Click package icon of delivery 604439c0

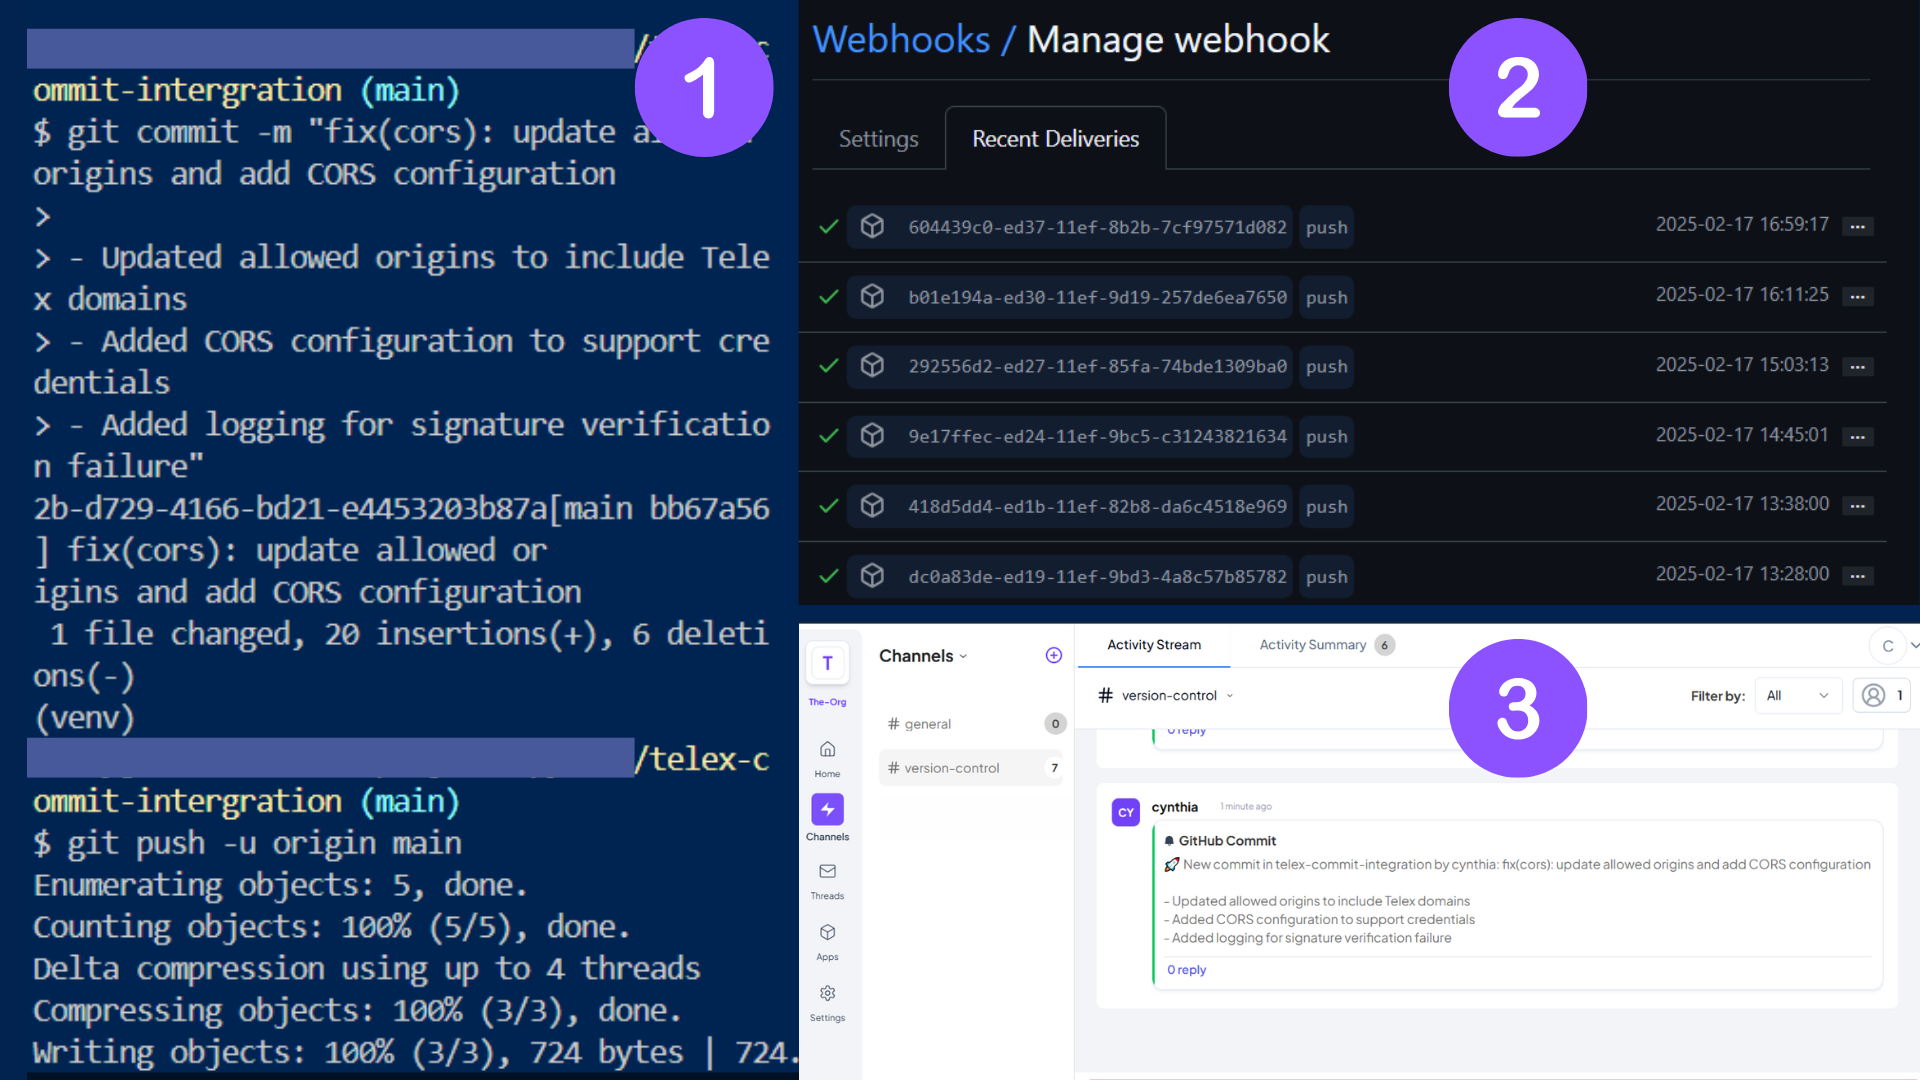coord(872,227)
